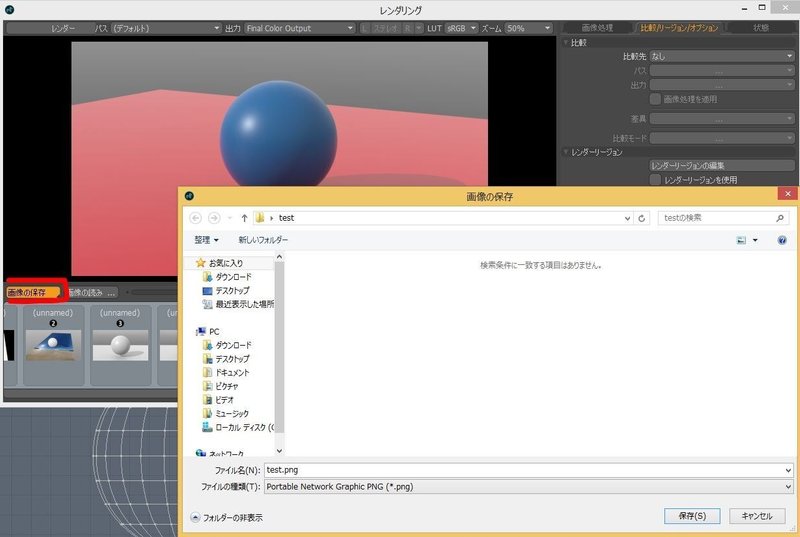The width and height of the screenshot is (800, 537).
Task: Select the Network node
Action: pos(220,453)
